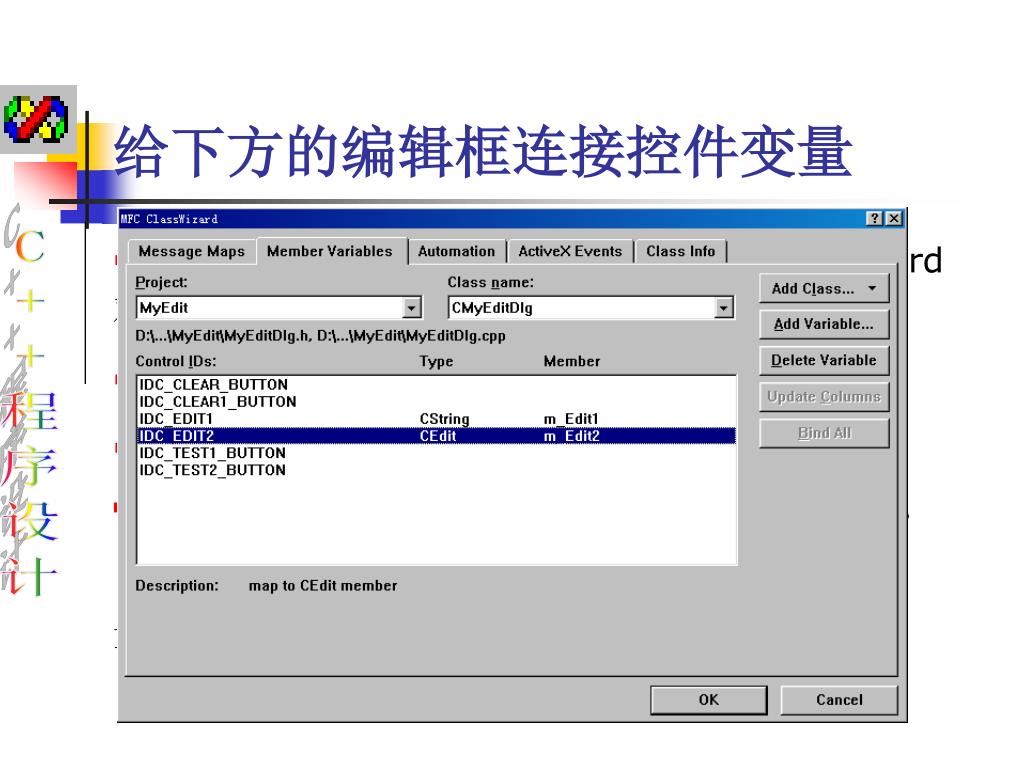The image size is (1024, 768).
Task: Click the colorful logo icon on slide
Action: 36,119
